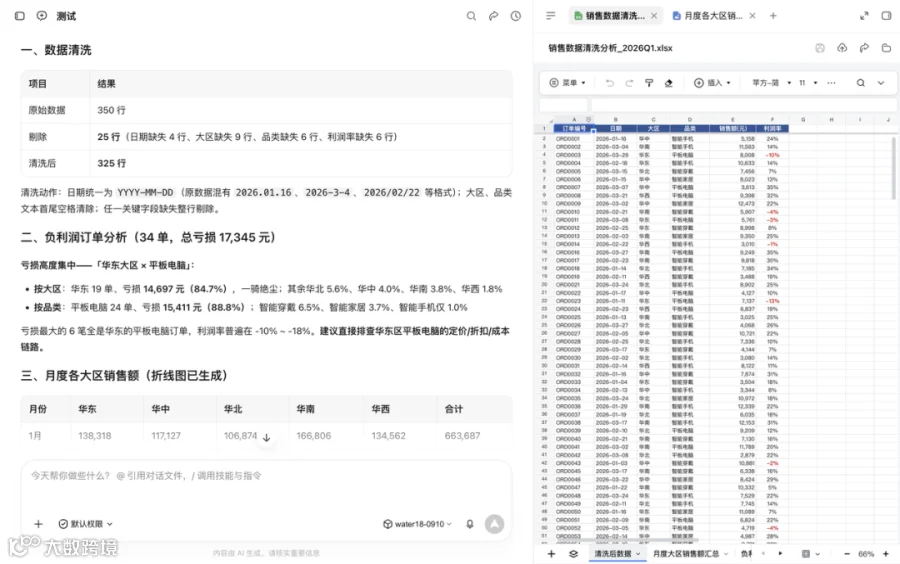900x564 pixels.
Task: Open the font size 11 dropdown
Action: tap(808, 83)
